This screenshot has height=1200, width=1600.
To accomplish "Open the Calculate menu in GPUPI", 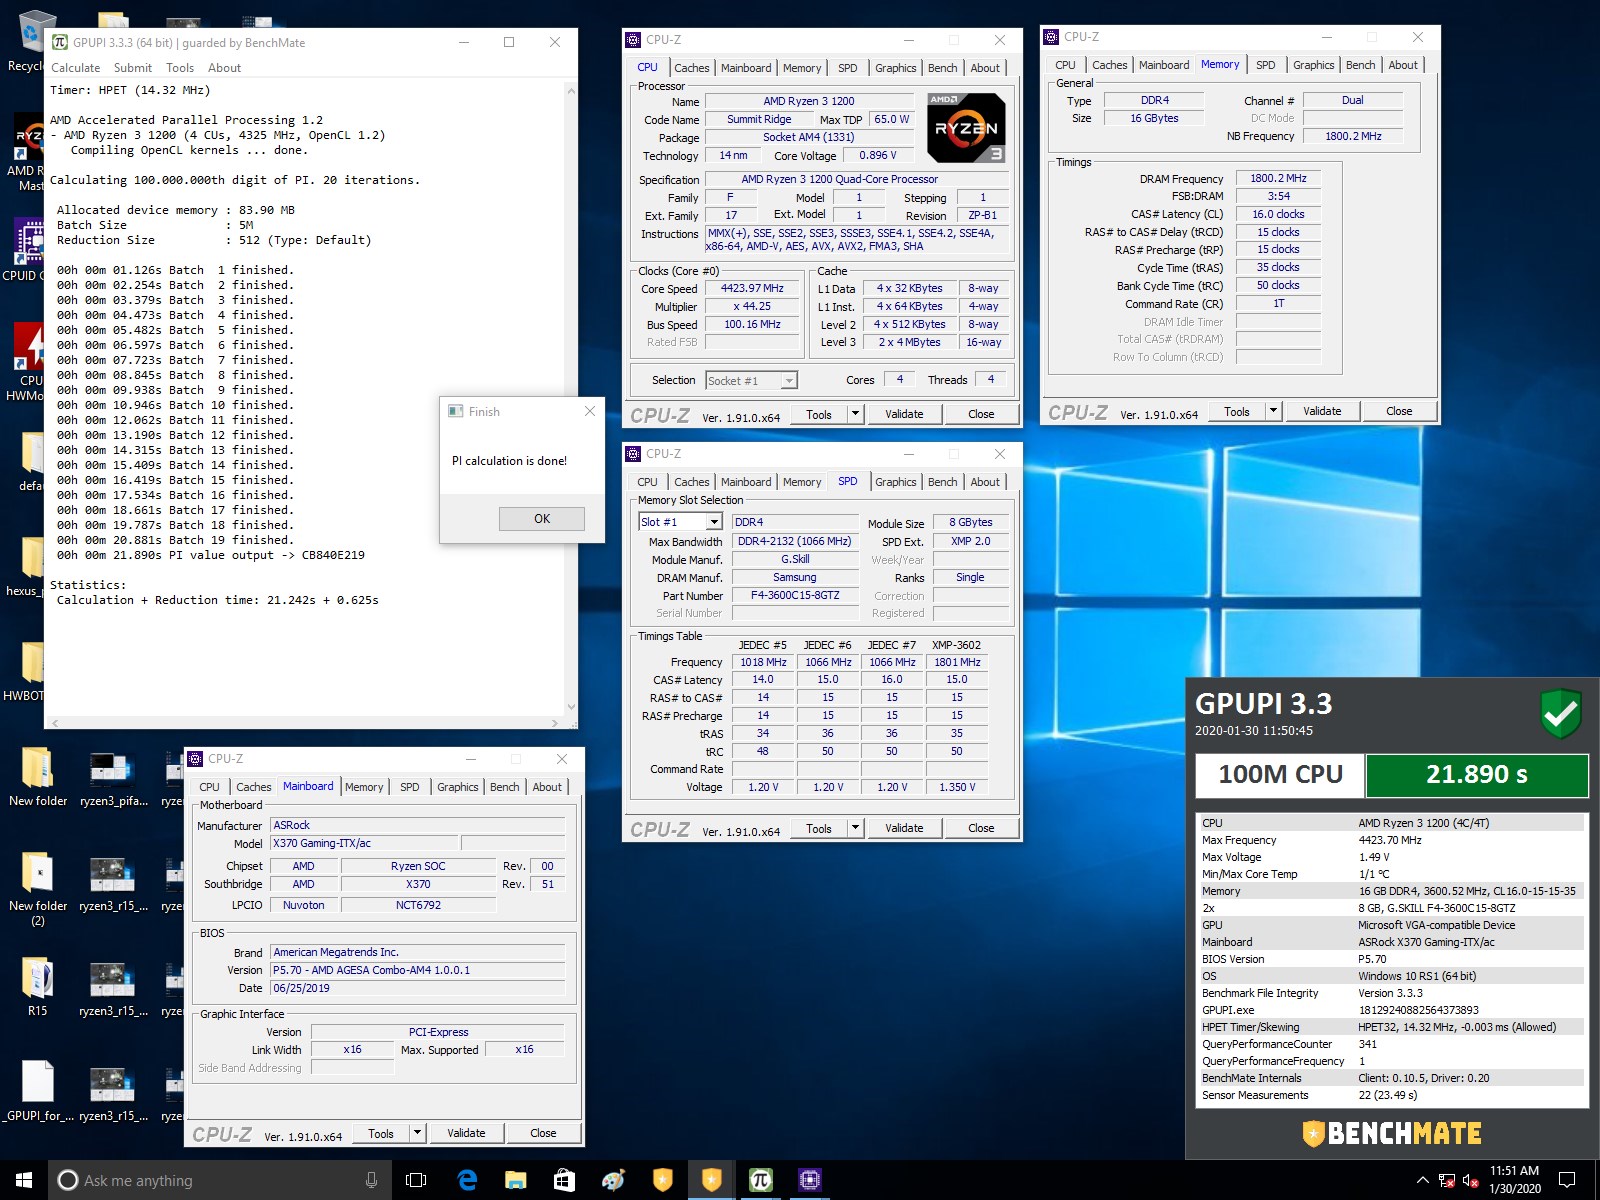I will 76,68.
